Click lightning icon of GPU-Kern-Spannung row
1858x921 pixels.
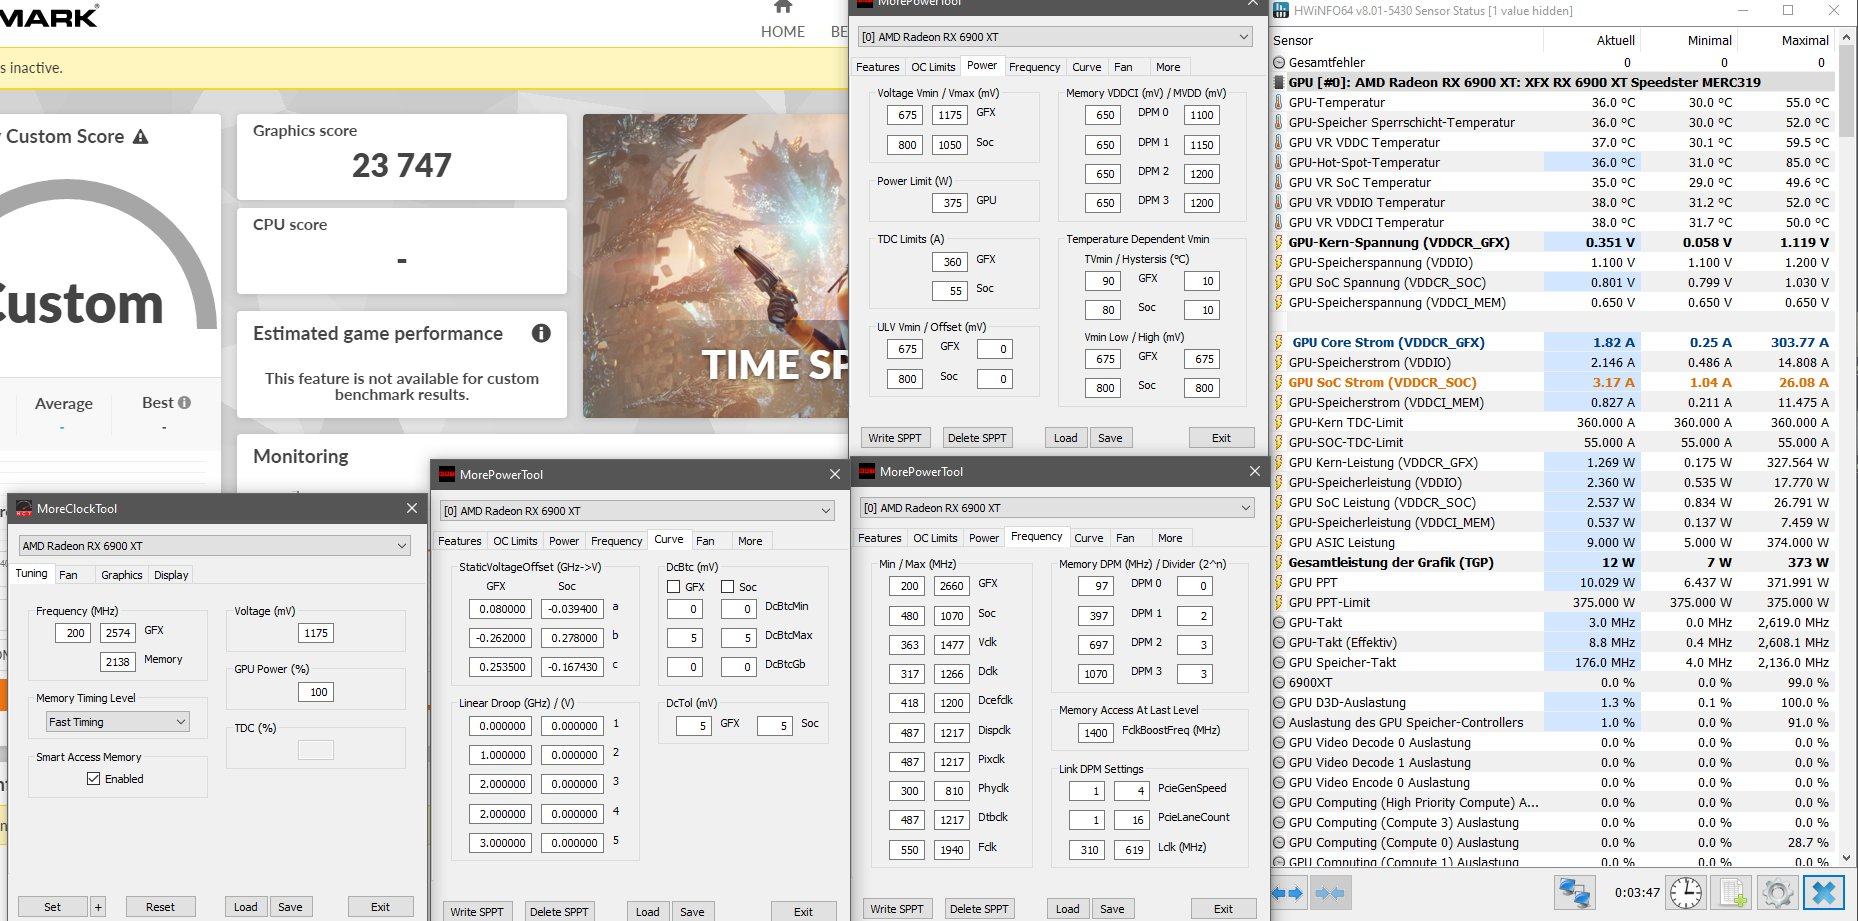pos(1279,242)
